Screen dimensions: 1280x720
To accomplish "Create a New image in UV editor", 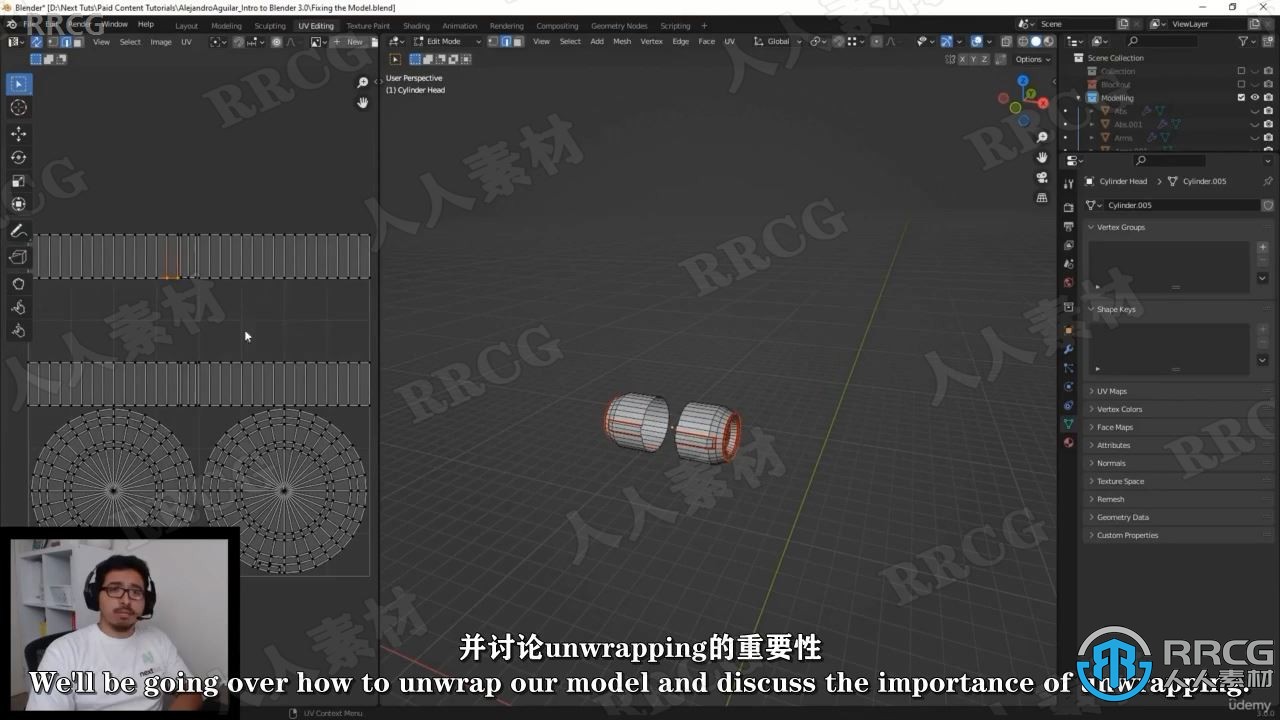I will point(349,42).
